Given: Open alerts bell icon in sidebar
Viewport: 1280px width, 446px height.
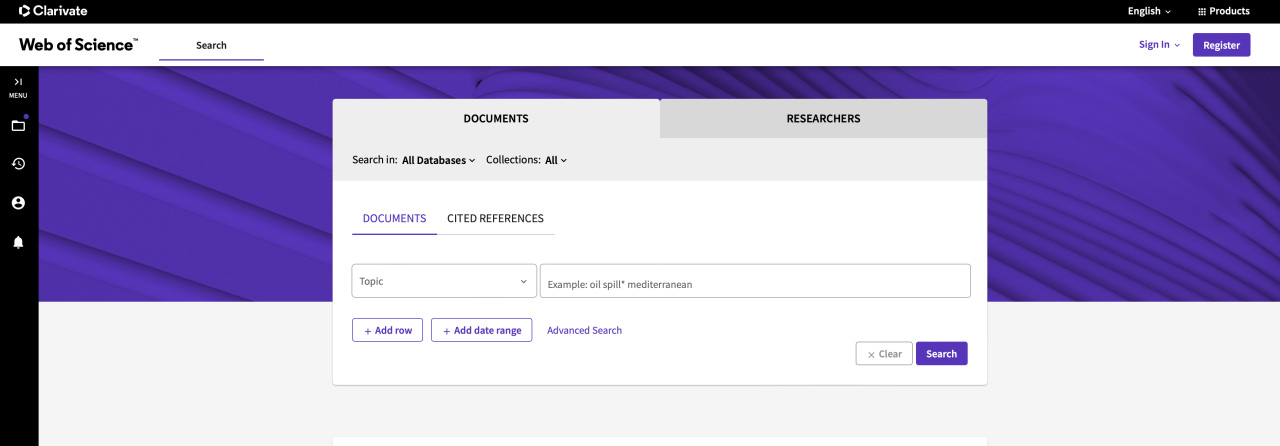Looking at the screenshot, I should pos(18,242).
